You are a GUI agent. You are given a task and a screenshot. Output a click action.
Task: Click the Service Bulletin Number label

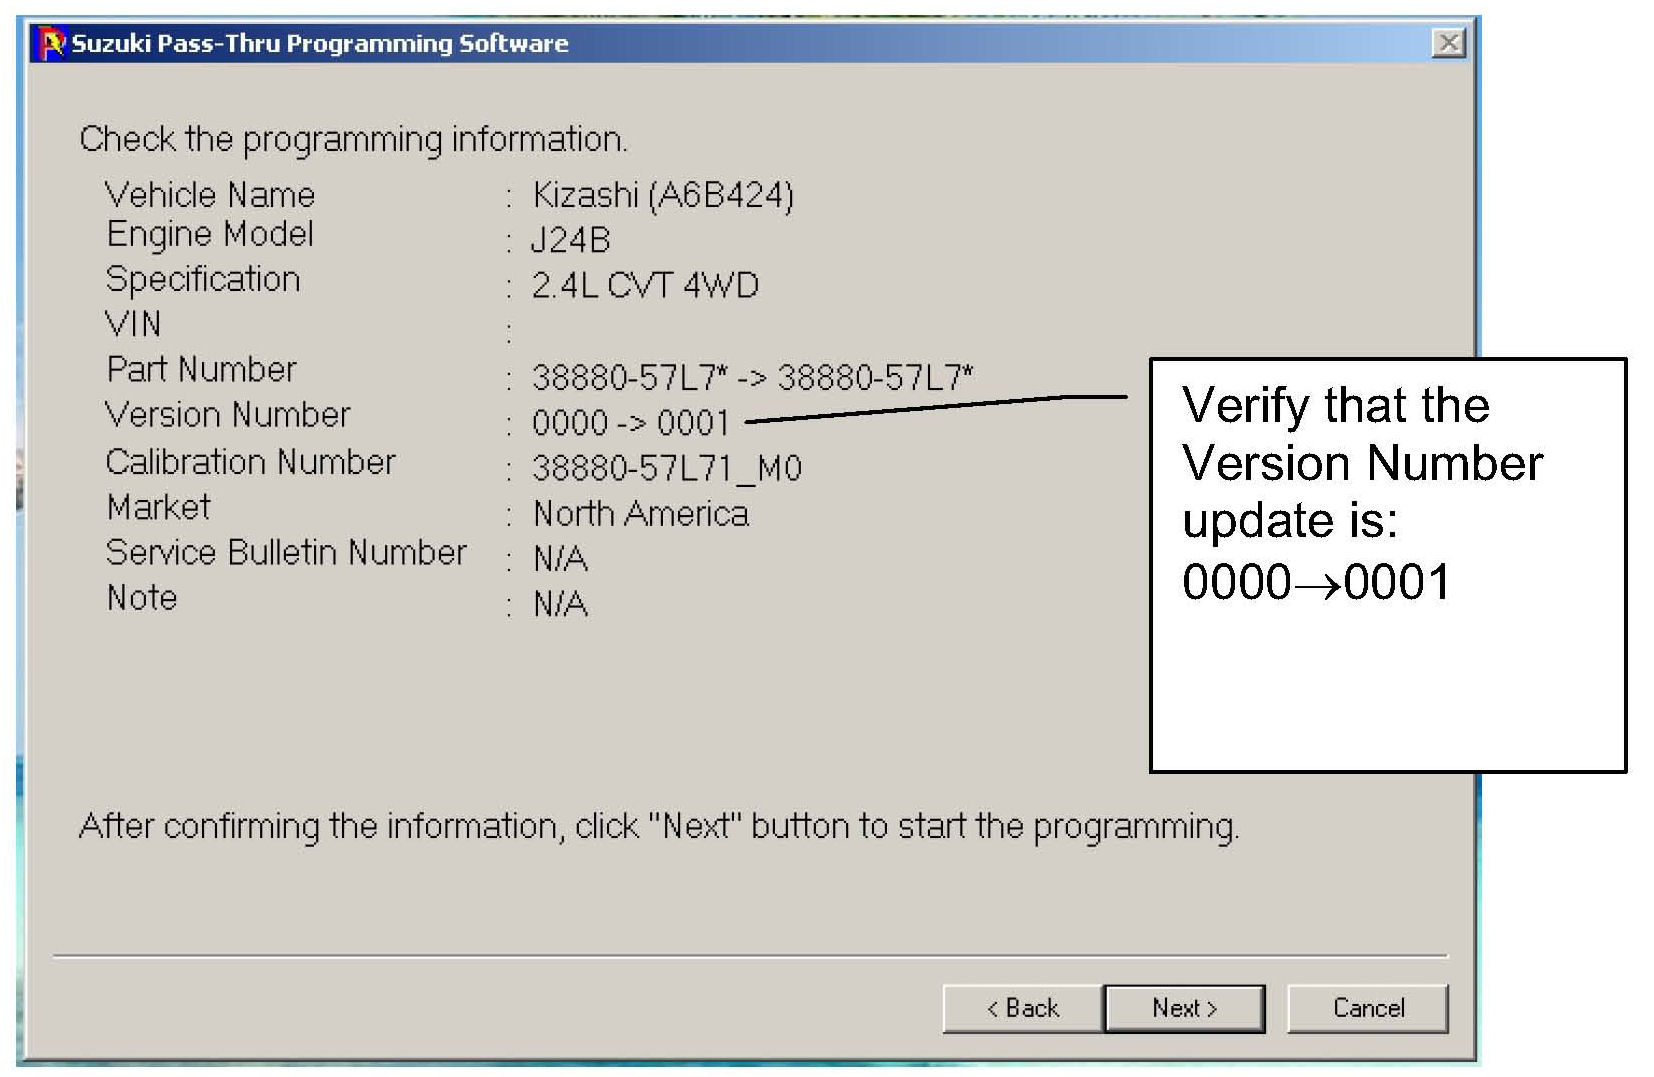tap(286, 552)
